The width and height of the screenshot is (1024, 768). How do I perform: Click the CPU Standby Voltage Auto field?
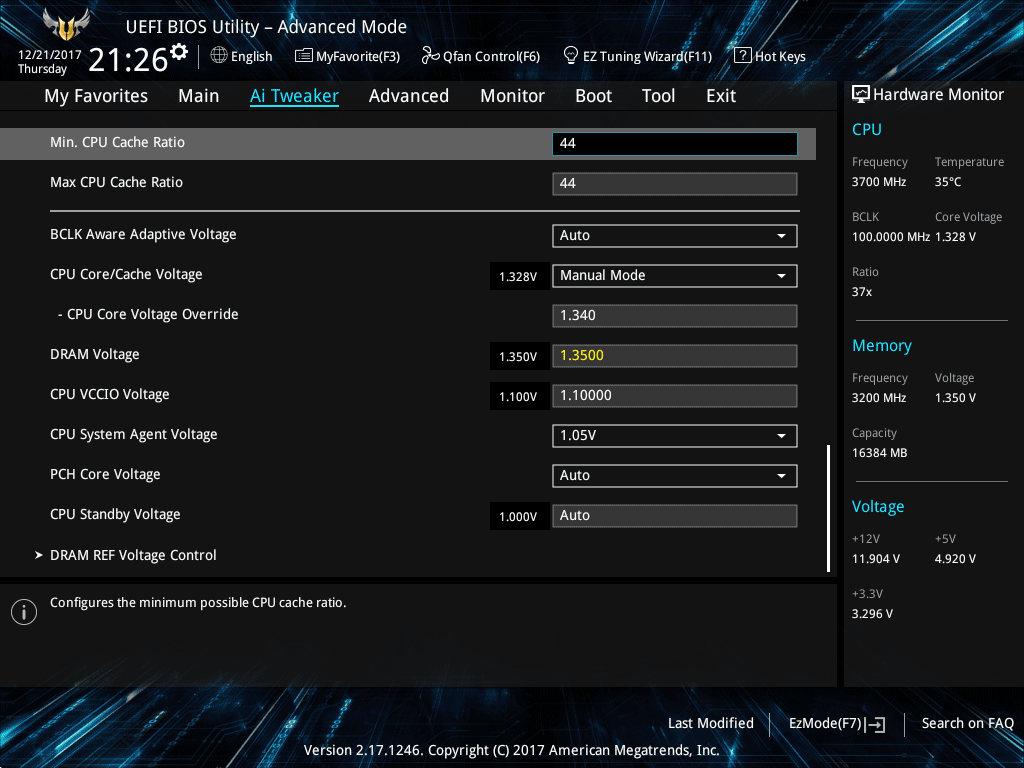[675, 515]
